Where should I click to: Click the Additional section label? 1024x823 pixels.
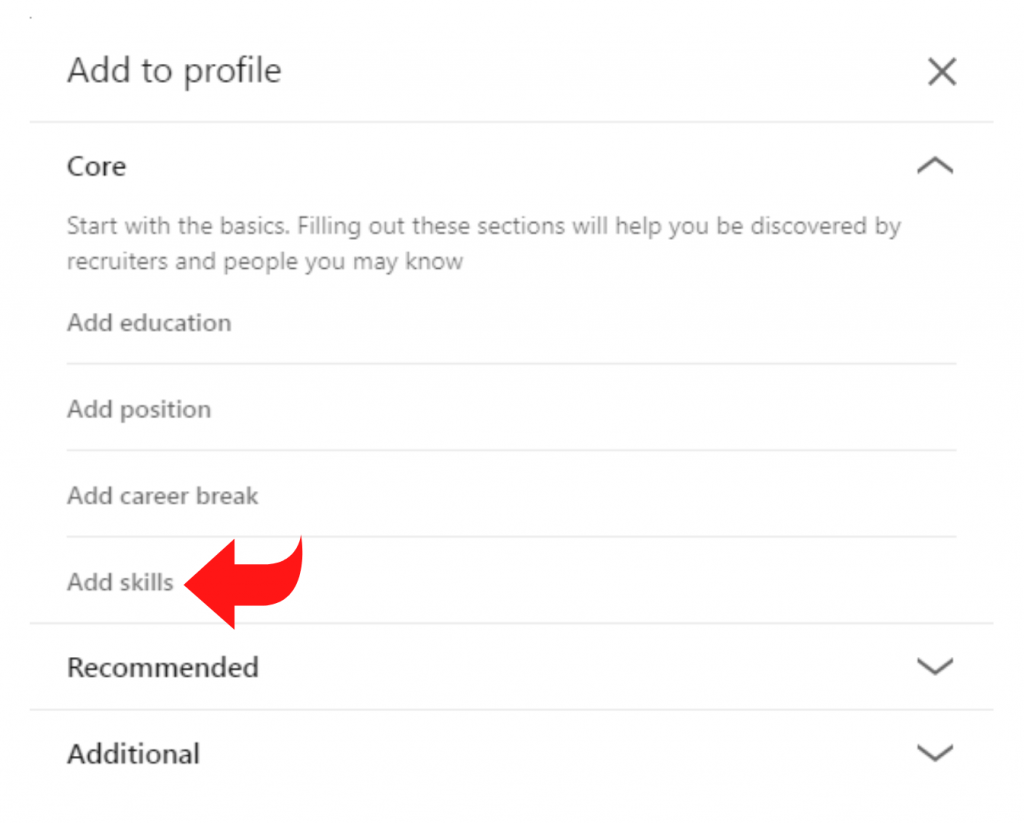tap(133, 753)
